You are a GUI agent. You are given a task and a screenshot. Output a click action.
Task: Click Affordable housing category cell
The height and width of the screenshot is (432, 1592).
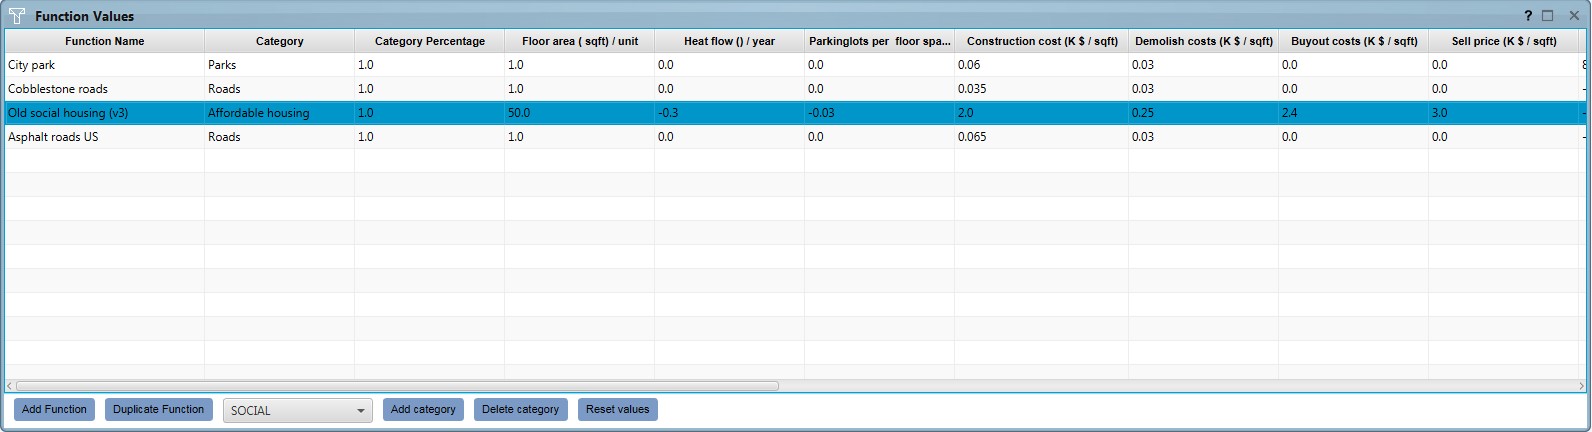pos(280,113)
